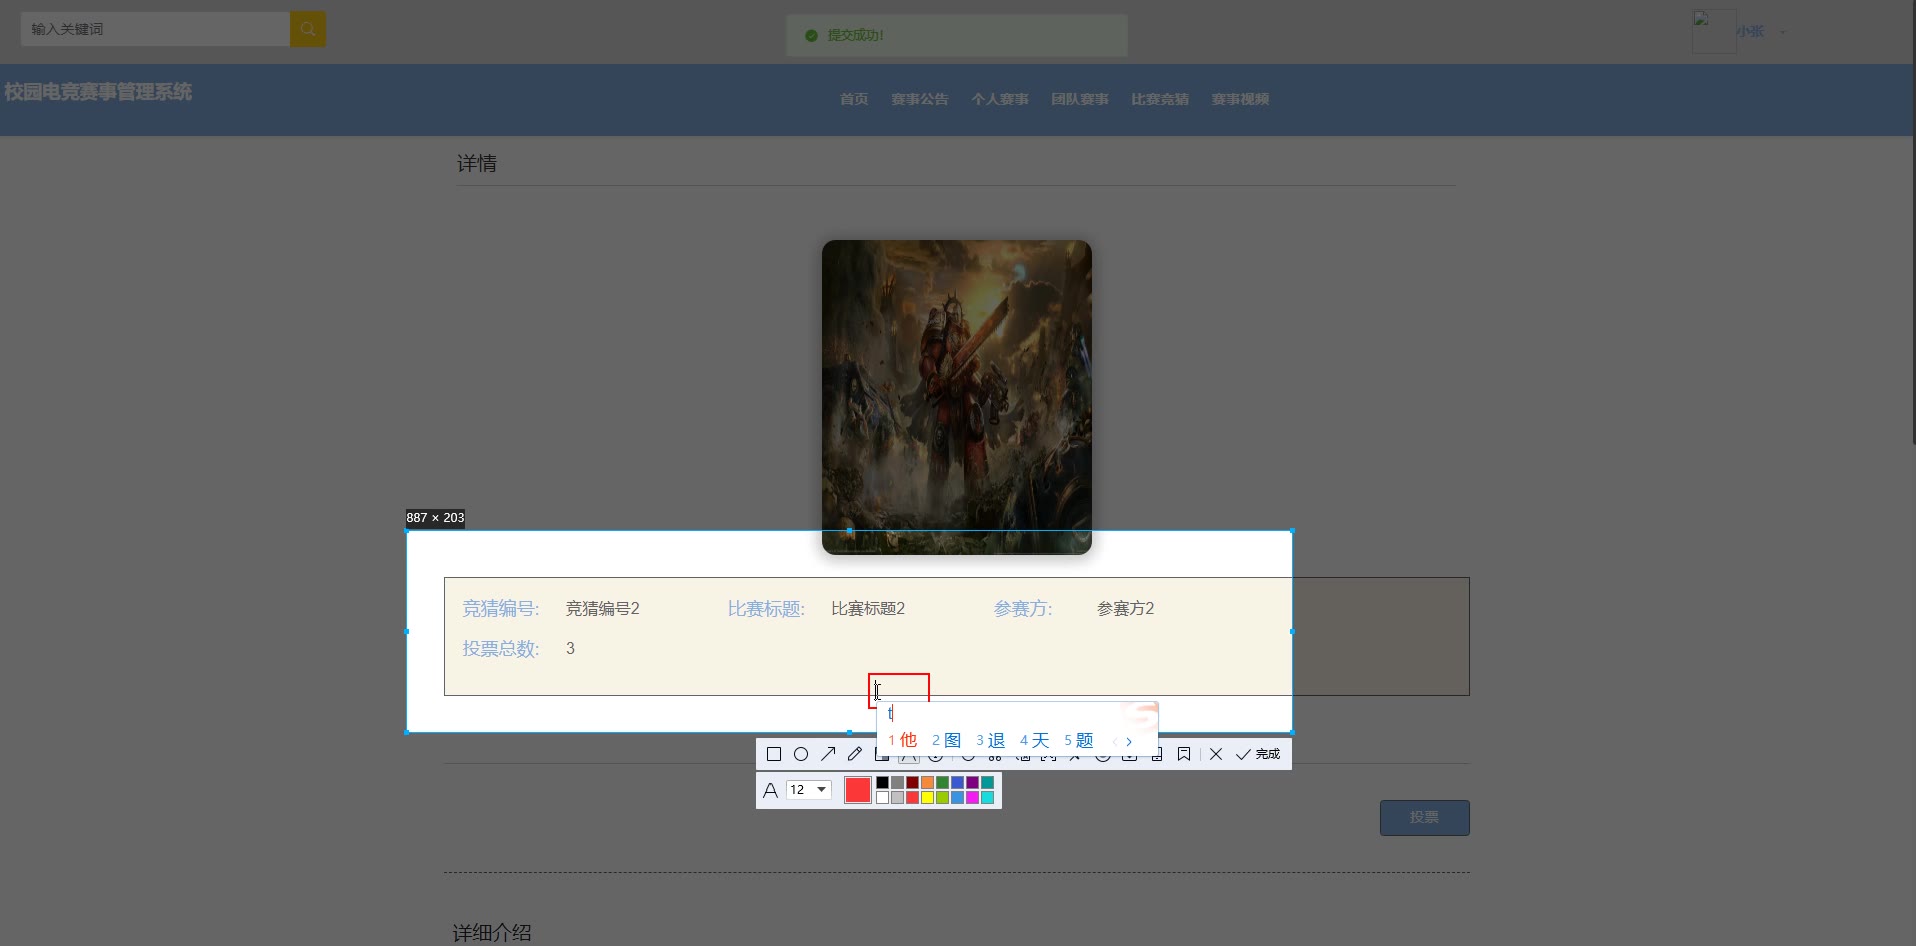Click the text 竞猜编号2 value

tap(603, 608)
